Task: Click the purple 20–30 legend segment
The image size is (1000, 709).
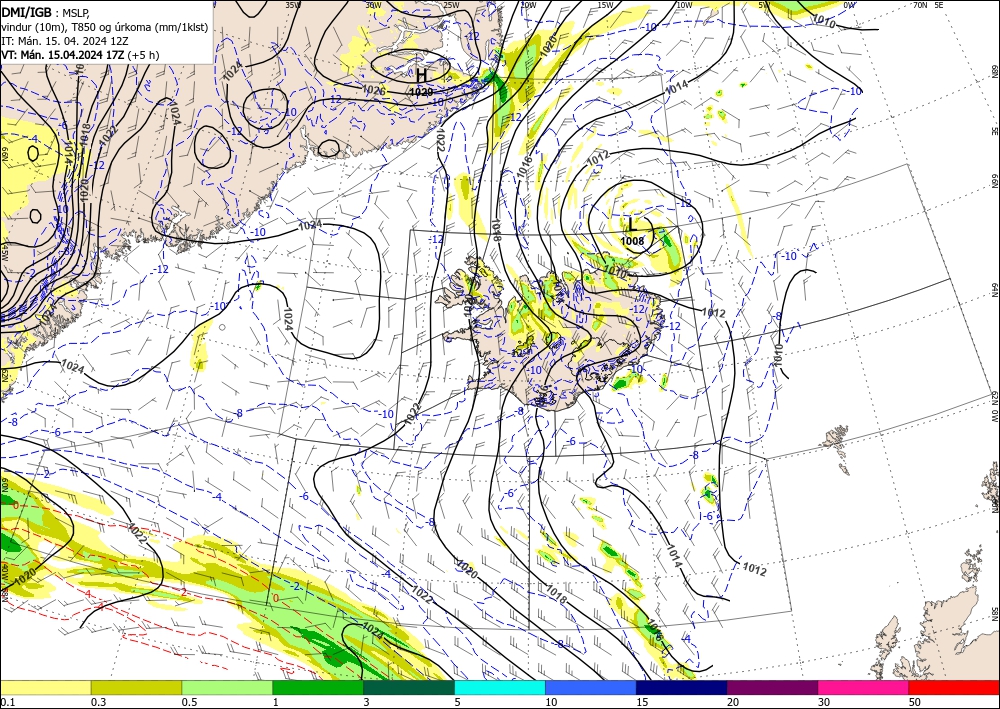Action: click(x=772, y=687)
